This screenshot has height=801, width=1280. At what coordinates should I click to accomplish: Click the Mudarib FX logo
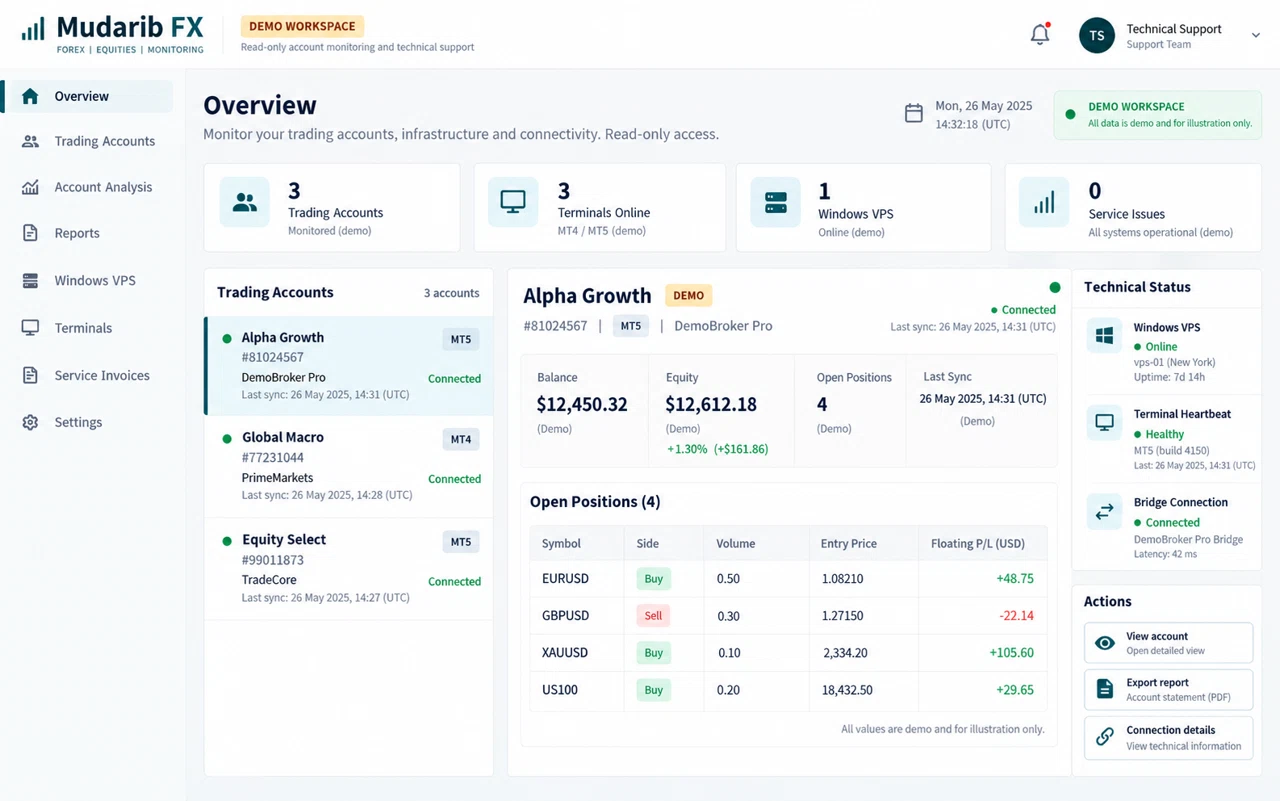tap(113, 34)
